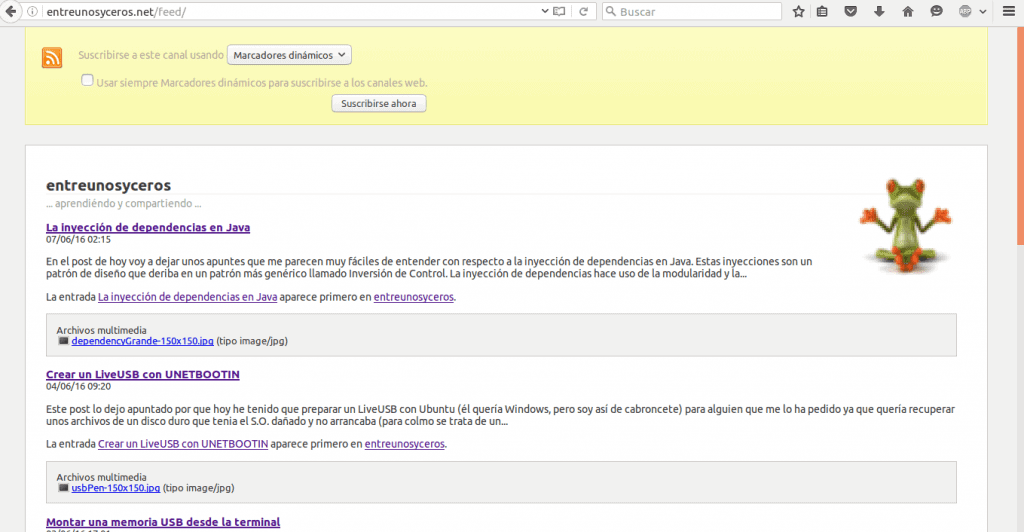The height and width of the screenshot is (532, 1024).
Task: Go to the home page icon
Action: click(x=908, y=11)
